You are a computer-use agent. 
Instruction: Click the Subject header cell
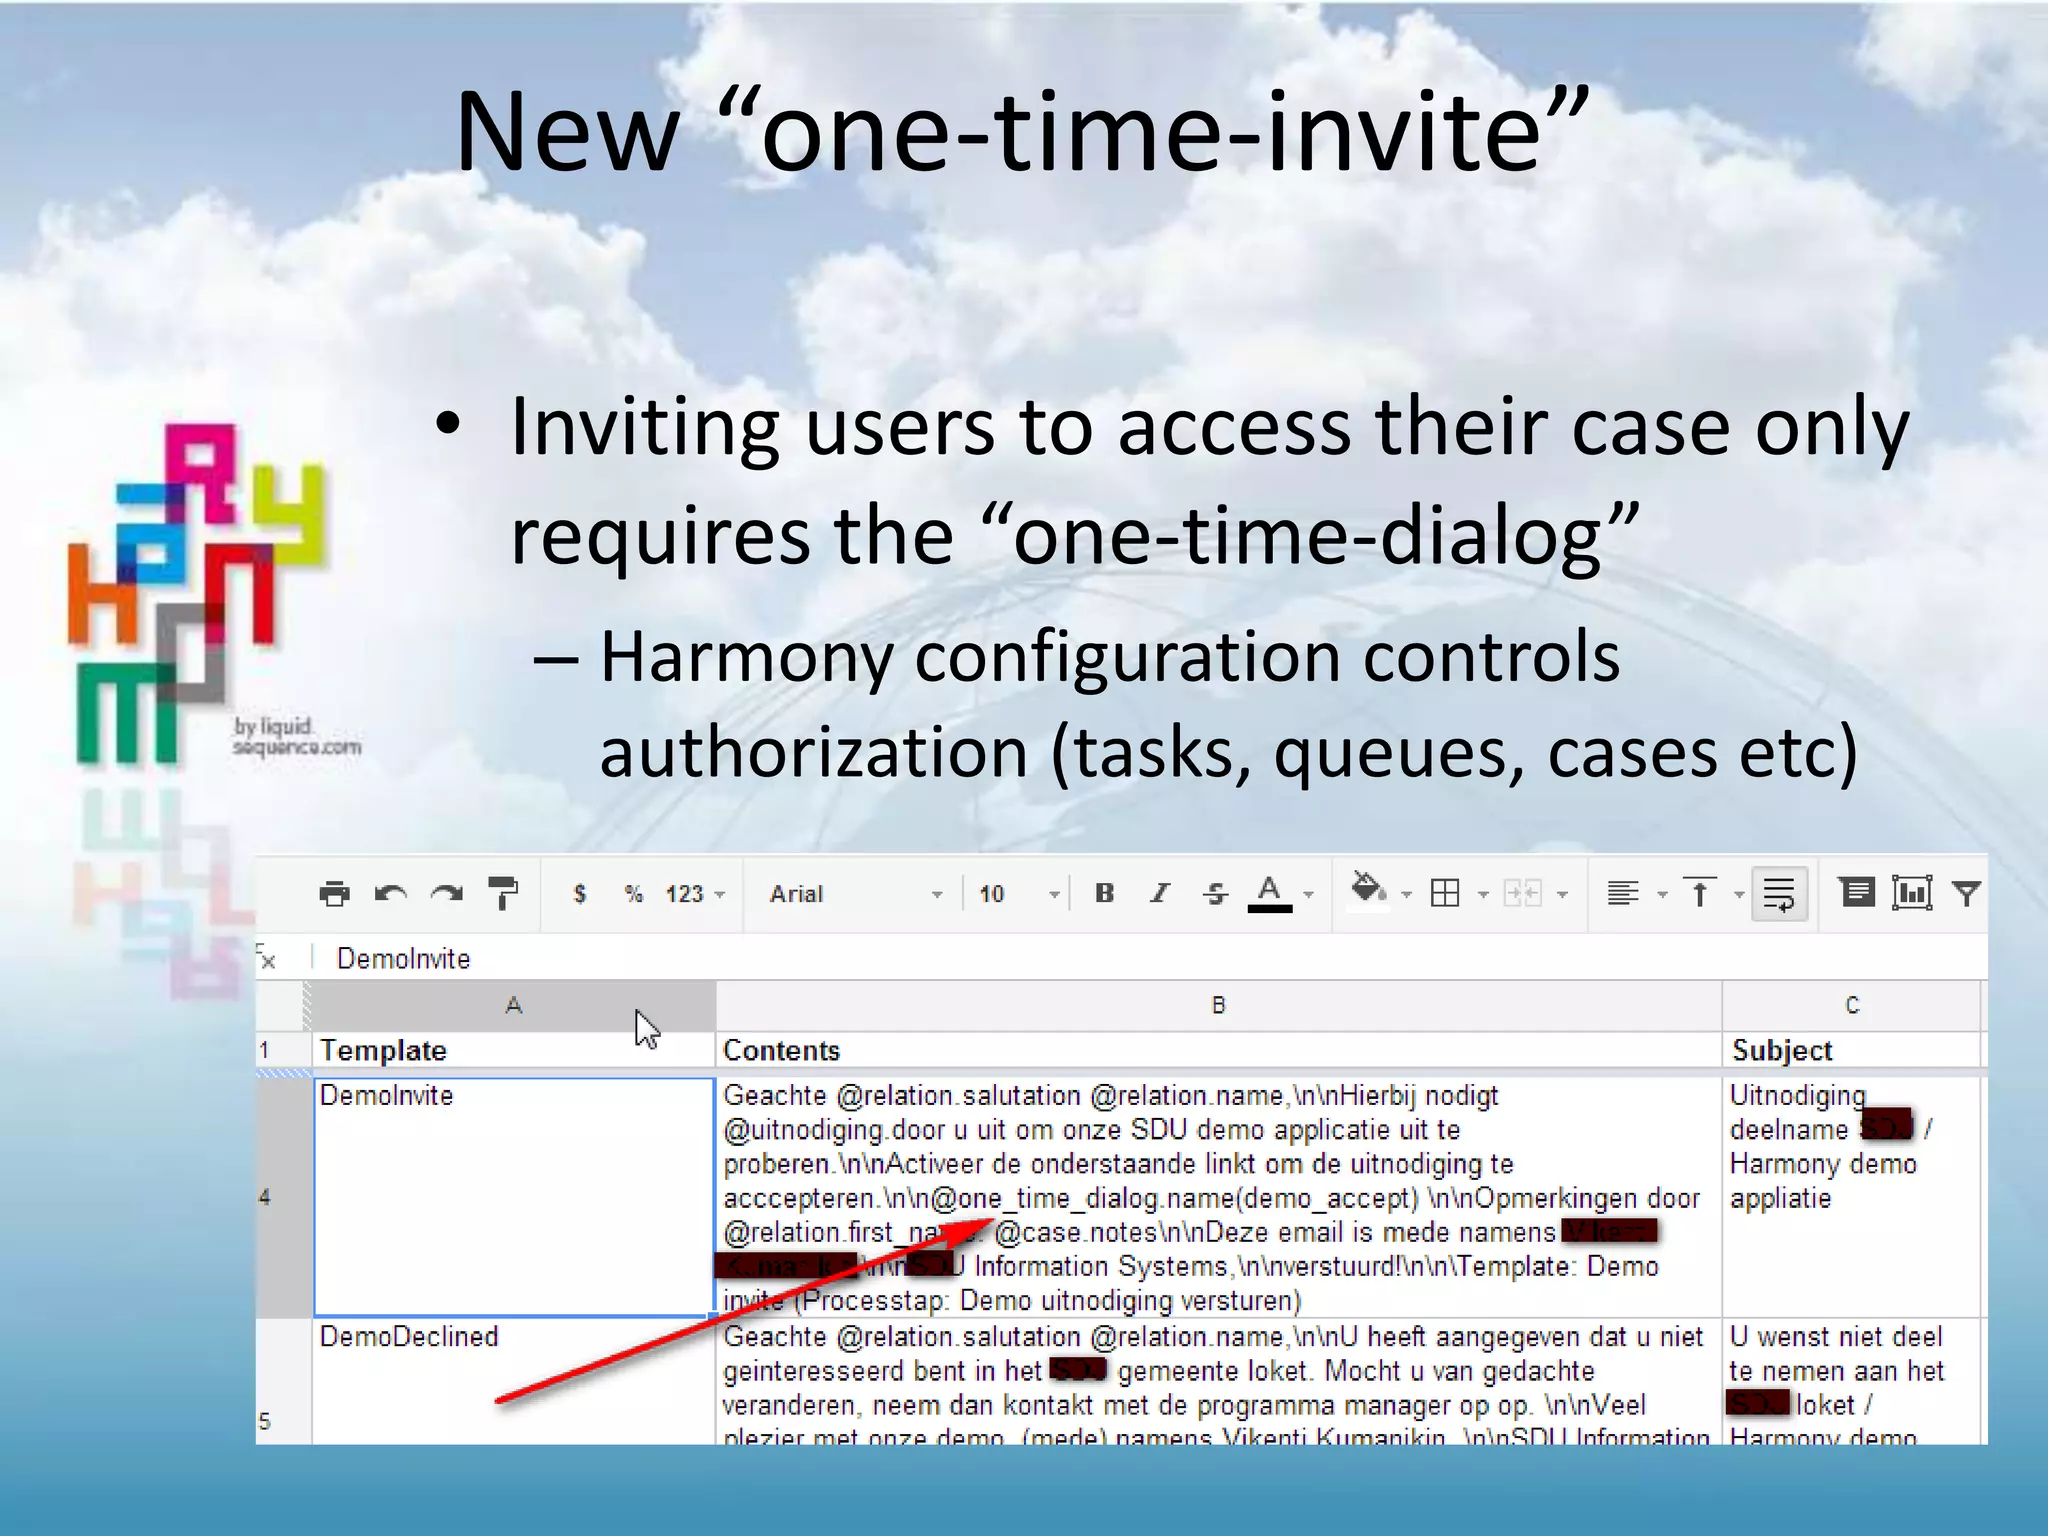click(x=1852, y=1050)
